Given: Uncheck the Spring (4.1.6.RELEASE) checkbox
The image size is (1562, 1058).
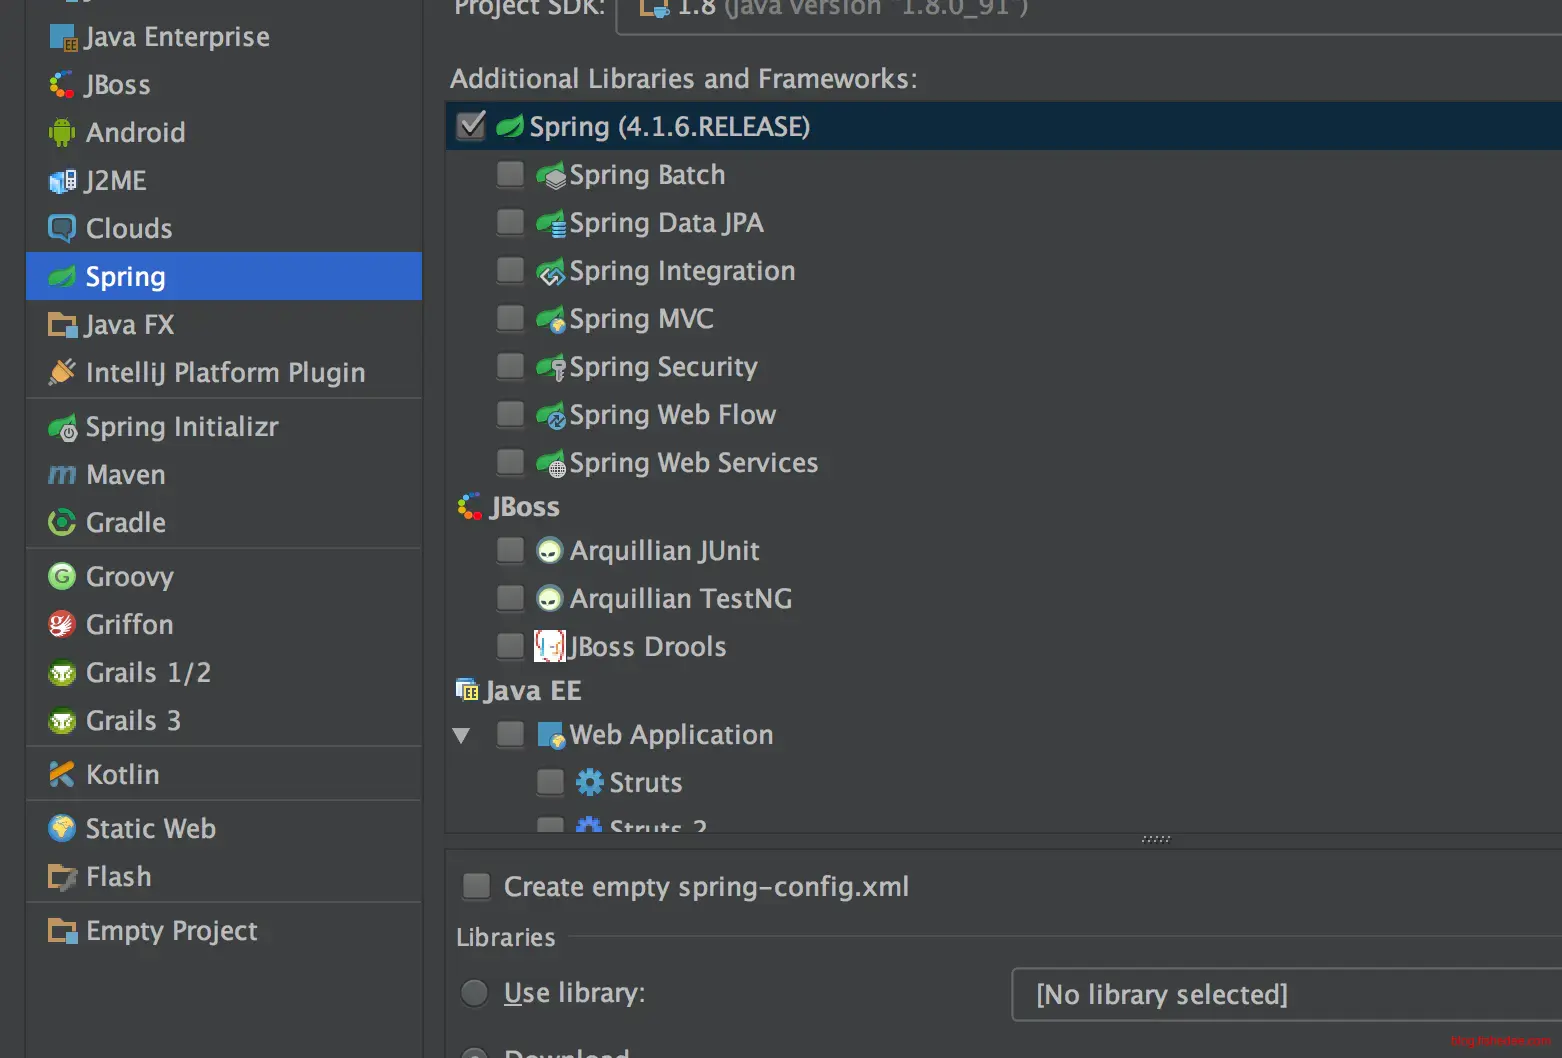Looking at the screenshot, I should click(471, 126).
